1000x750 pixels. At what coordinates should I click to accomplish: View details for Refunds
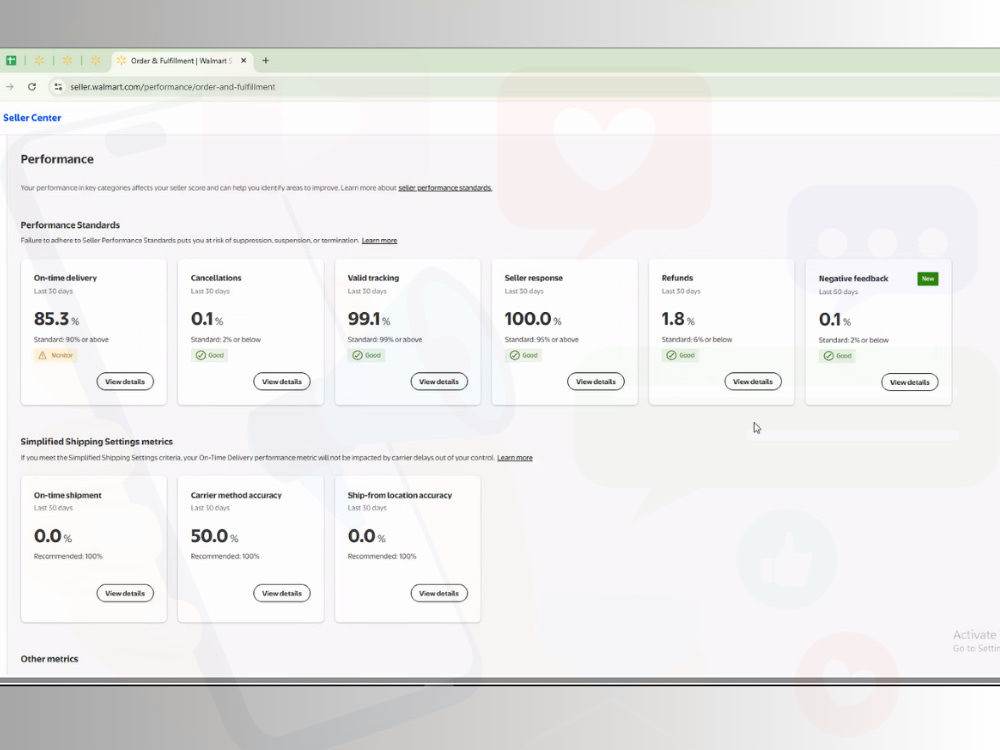point(753,381)
